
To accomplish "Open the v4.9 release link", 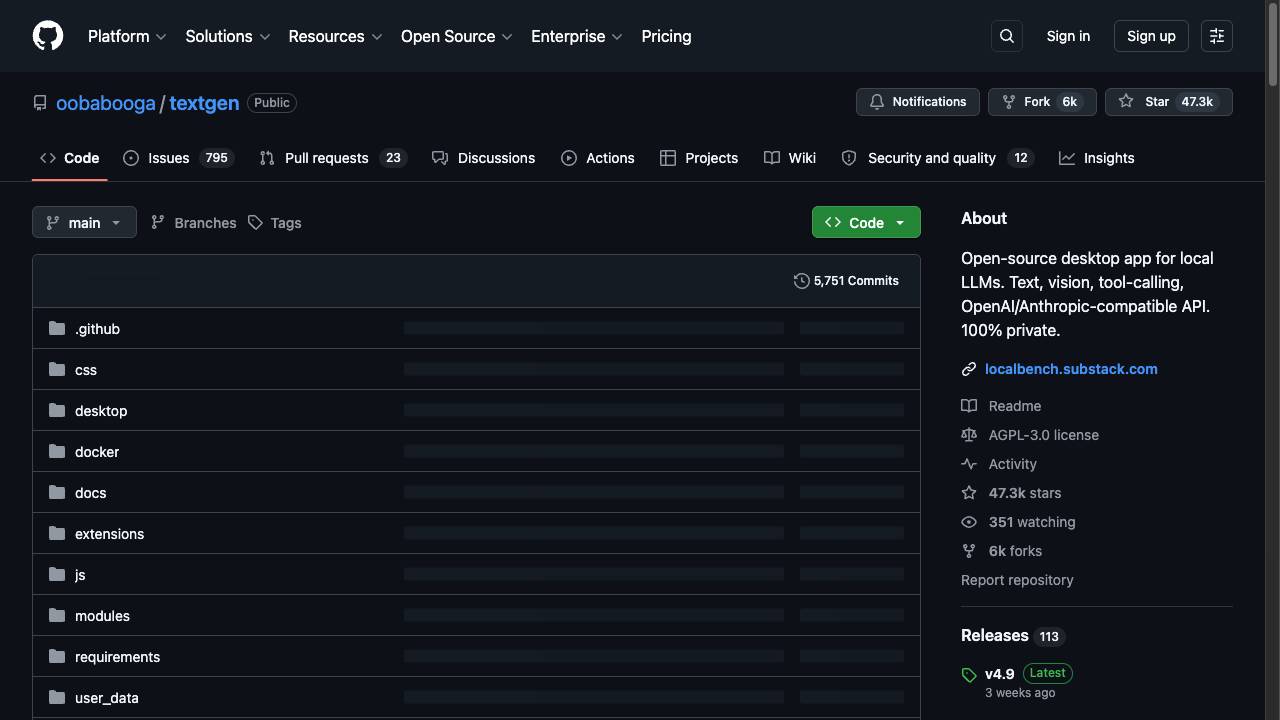I will click(x=999, y=674).
